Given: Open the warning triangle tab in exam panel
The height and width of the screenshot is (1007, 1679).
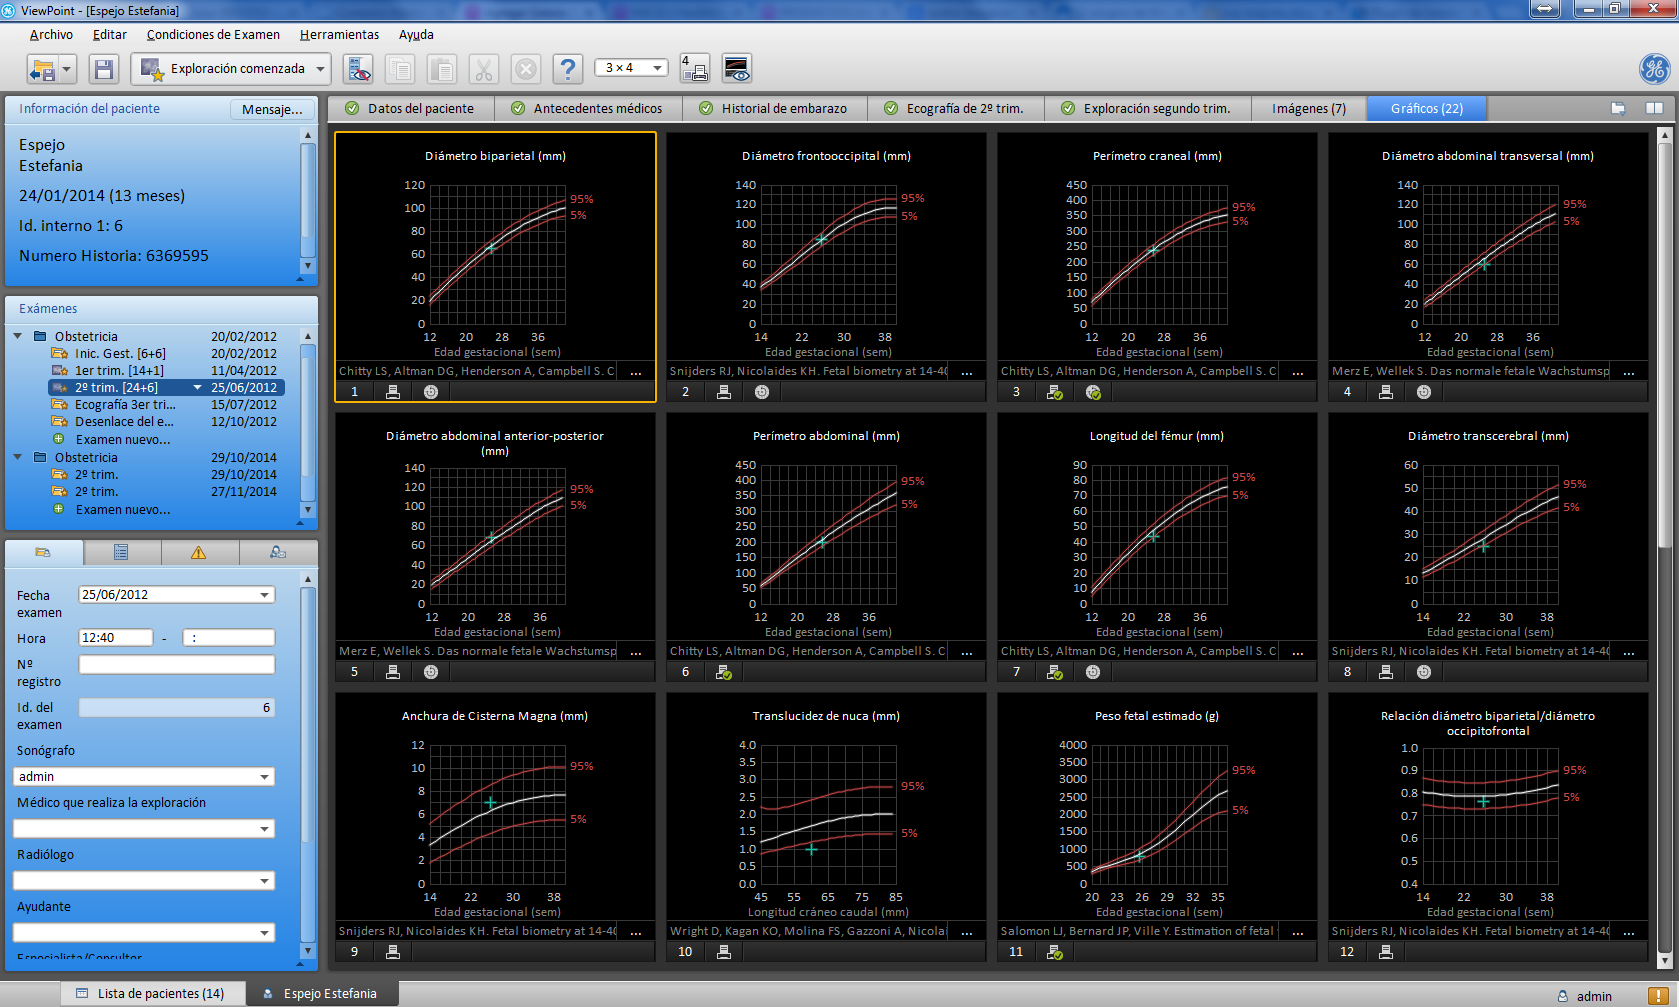Looking at the screenshot, I should 198,553.
